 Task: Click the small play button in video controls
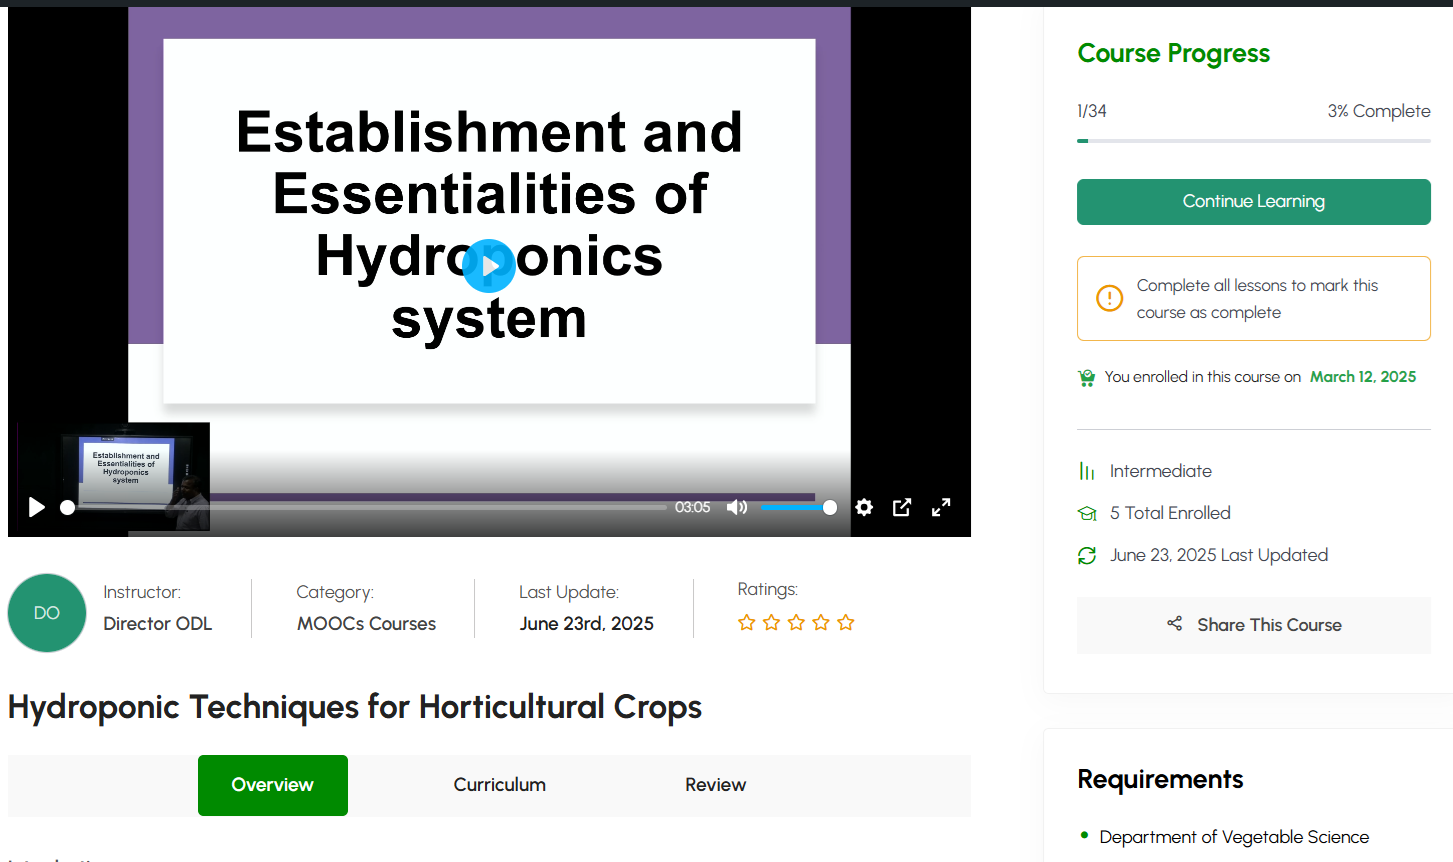[x=37, y=507]
